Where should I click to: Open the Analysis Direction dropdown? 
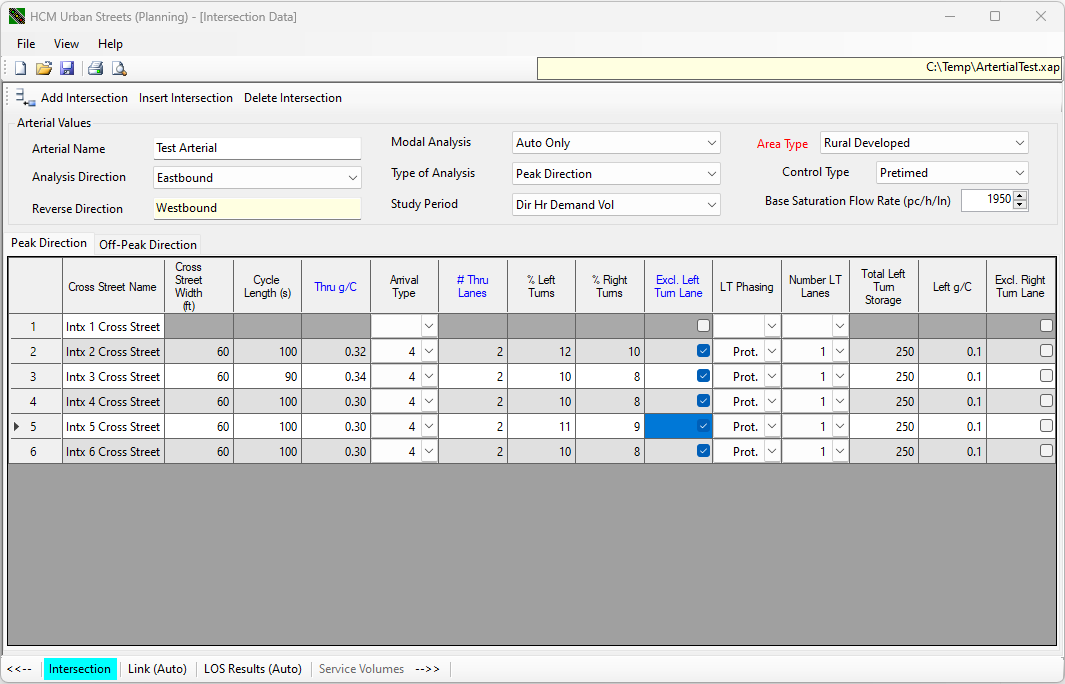pyautogui.click(x=352, y=178)
